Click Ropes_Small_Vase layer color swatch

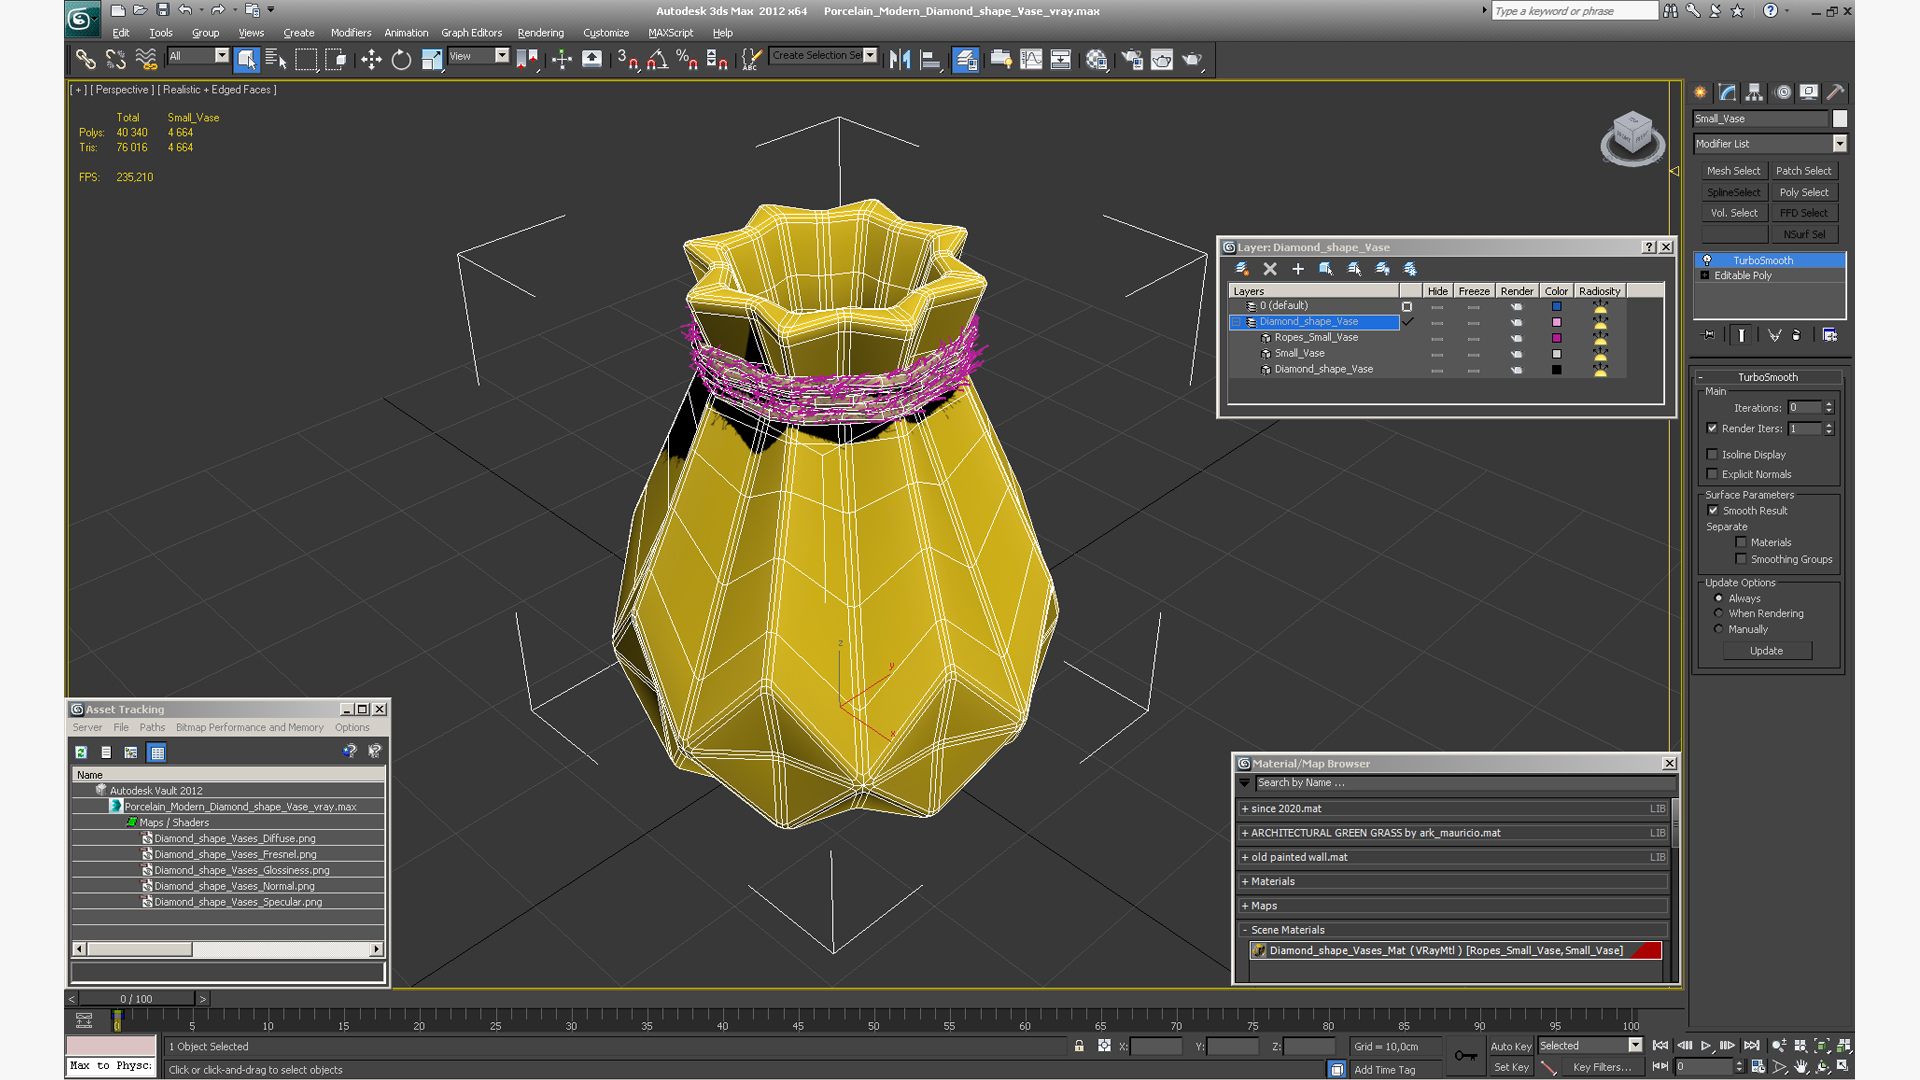[1556, 338]
